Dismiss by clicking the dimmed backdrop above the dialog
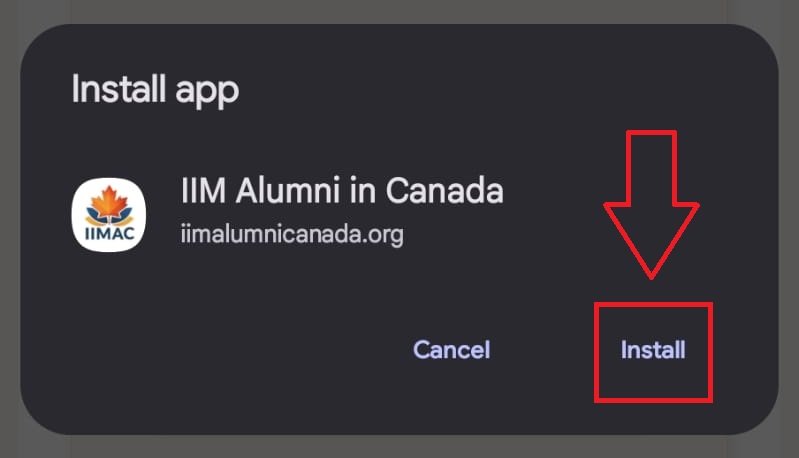Image resolution: width=799 pixels, height=458 pixels. click(400, 10)
